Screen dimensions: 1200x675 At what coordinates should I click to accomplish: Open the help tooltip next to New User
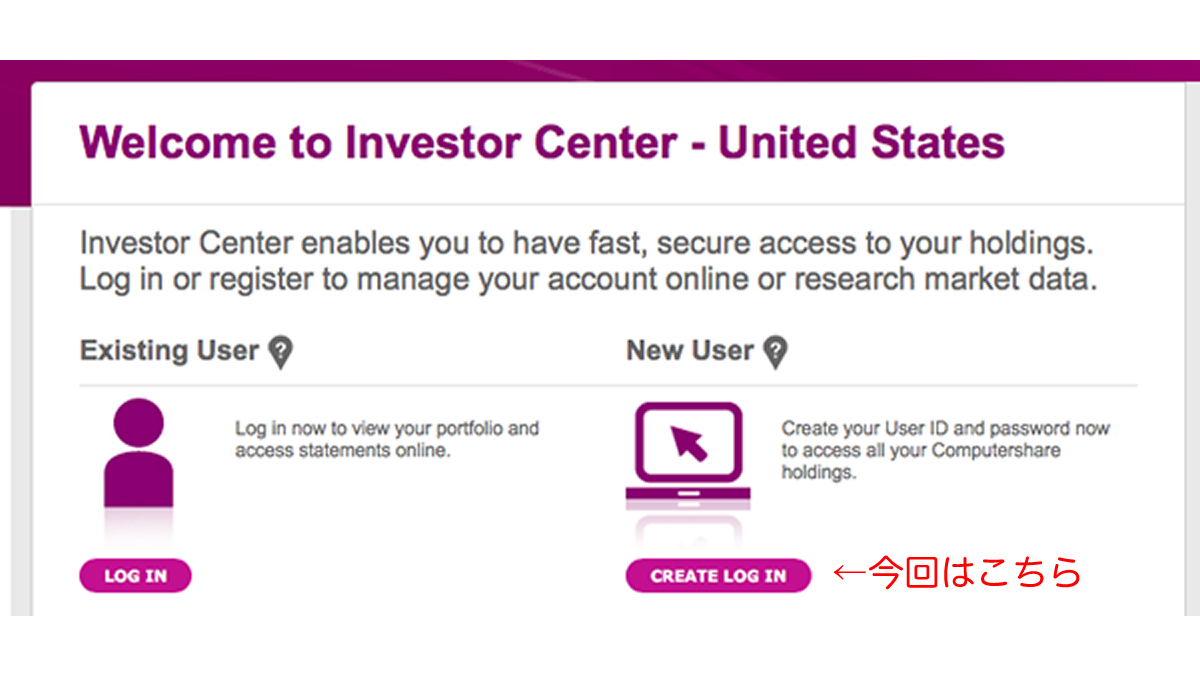point(775,352)
